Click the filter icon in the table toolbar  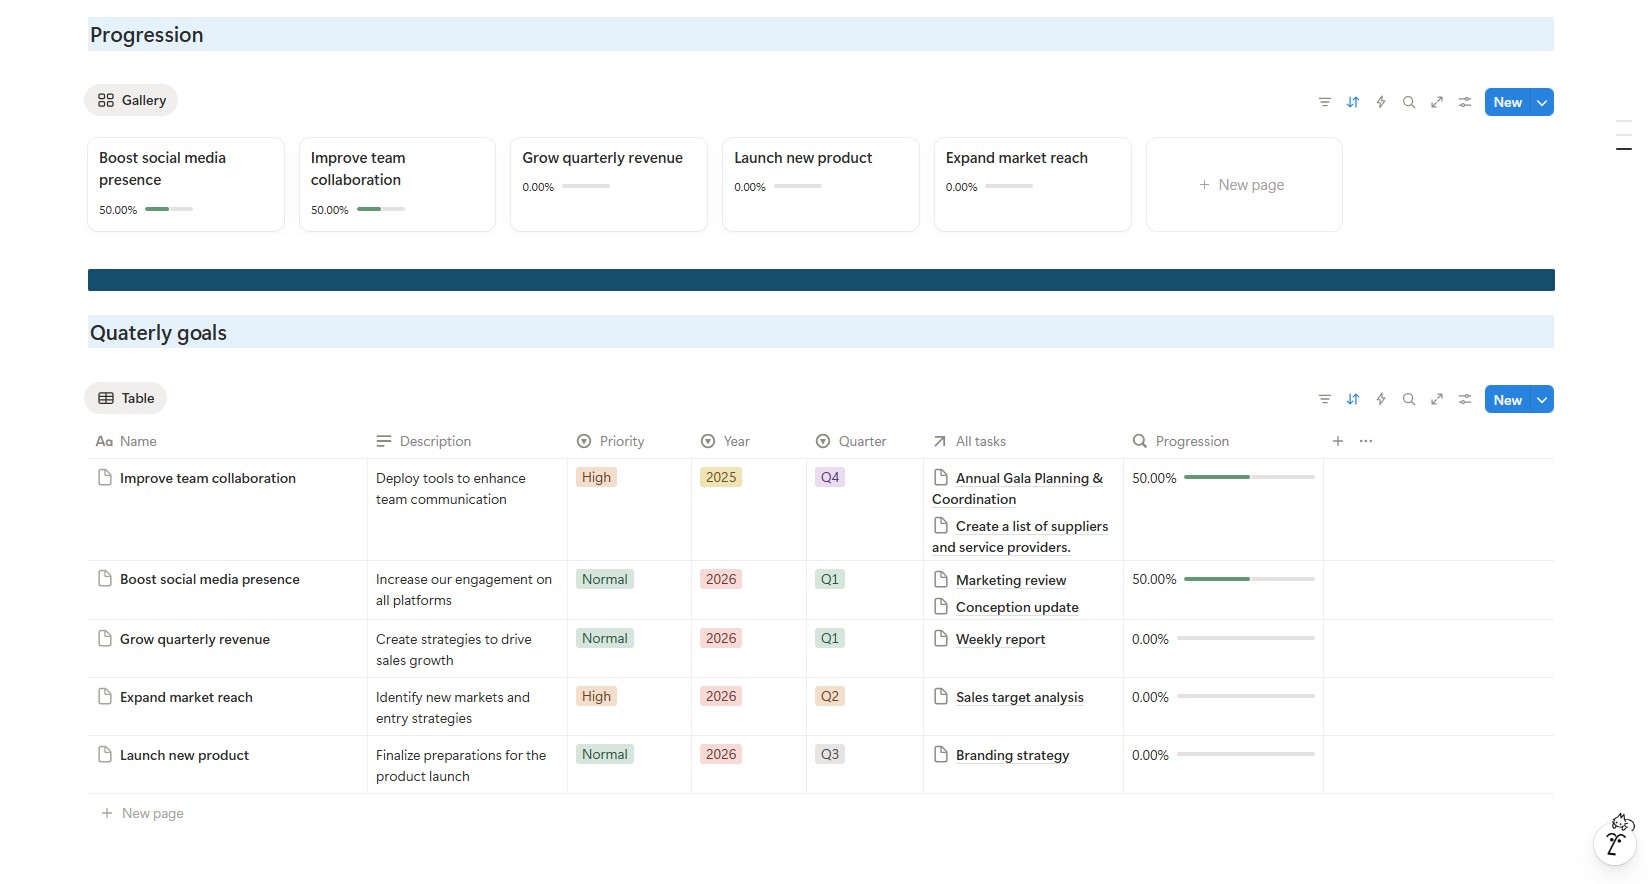(x=1324, y=399)
